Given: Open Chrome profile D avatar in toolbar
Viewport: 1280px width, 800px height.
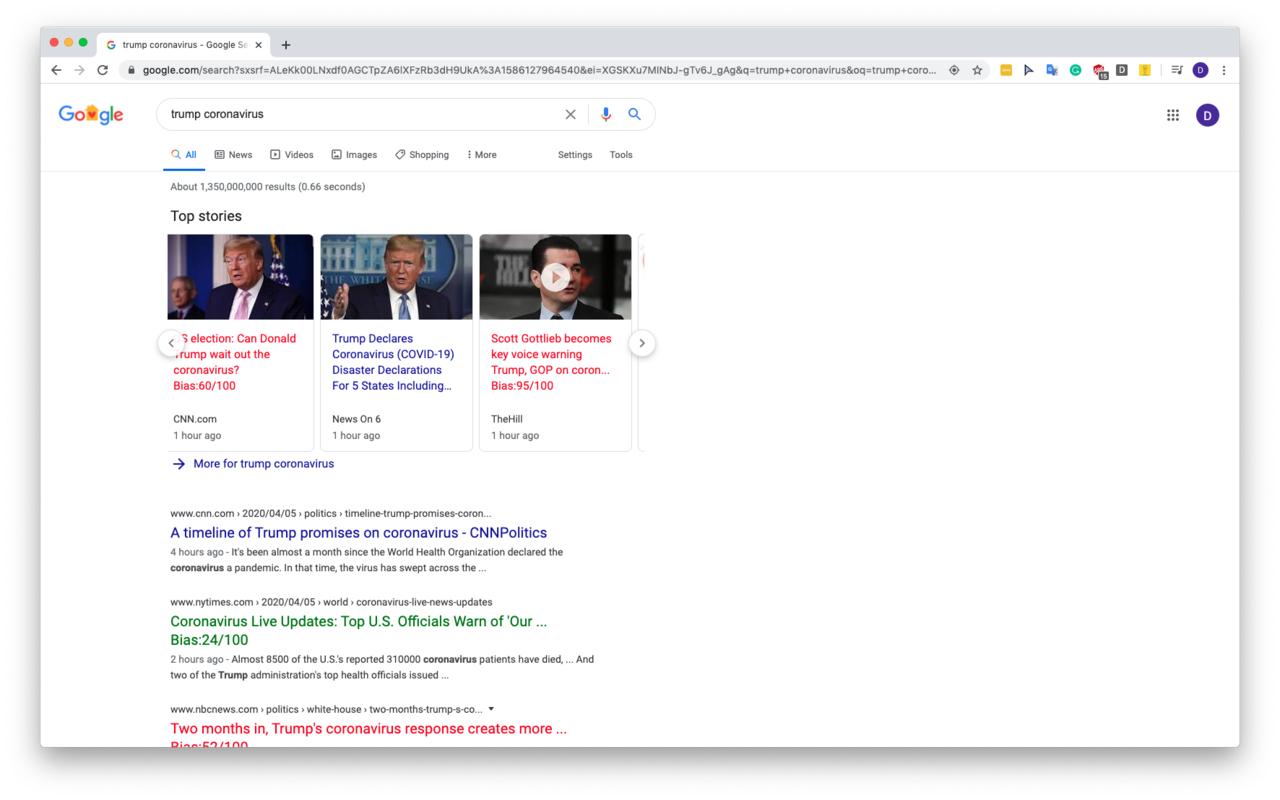Looking at the screenshot, I should coord(1200,70).
